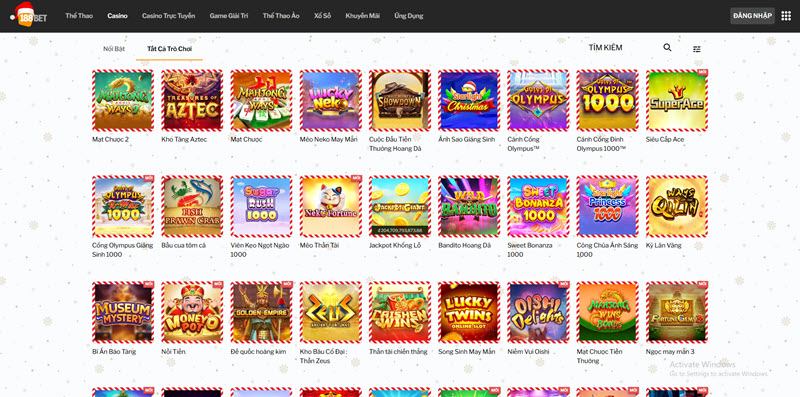The image size is (800, 397).
Task: Launch the Showdown game tile
Action: 400,101
